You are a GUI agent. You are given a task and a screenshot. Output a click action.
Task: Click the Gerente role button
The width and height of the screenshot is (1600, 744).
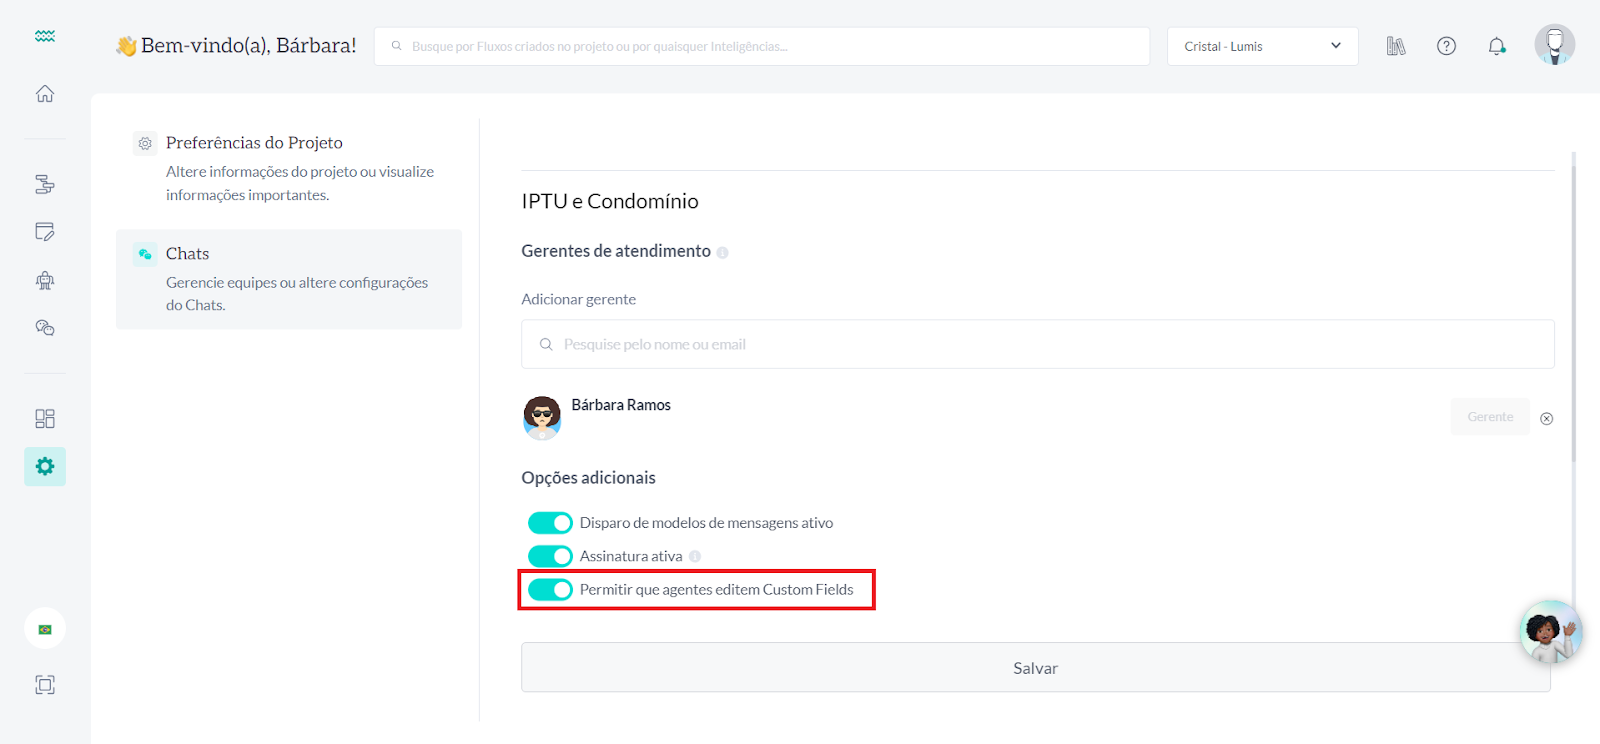pos(1489,417)
